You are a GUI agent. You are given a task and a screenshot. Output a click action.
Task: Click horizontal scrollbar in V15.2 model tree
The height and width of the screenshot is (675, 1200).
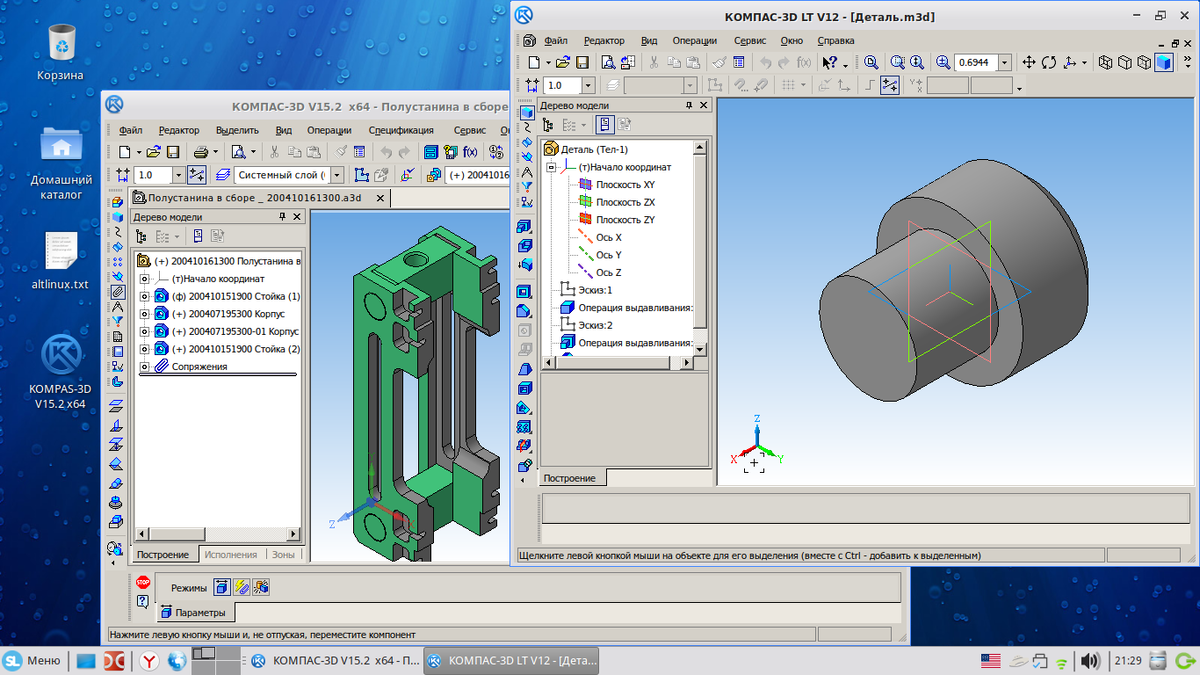coord(218,535)
